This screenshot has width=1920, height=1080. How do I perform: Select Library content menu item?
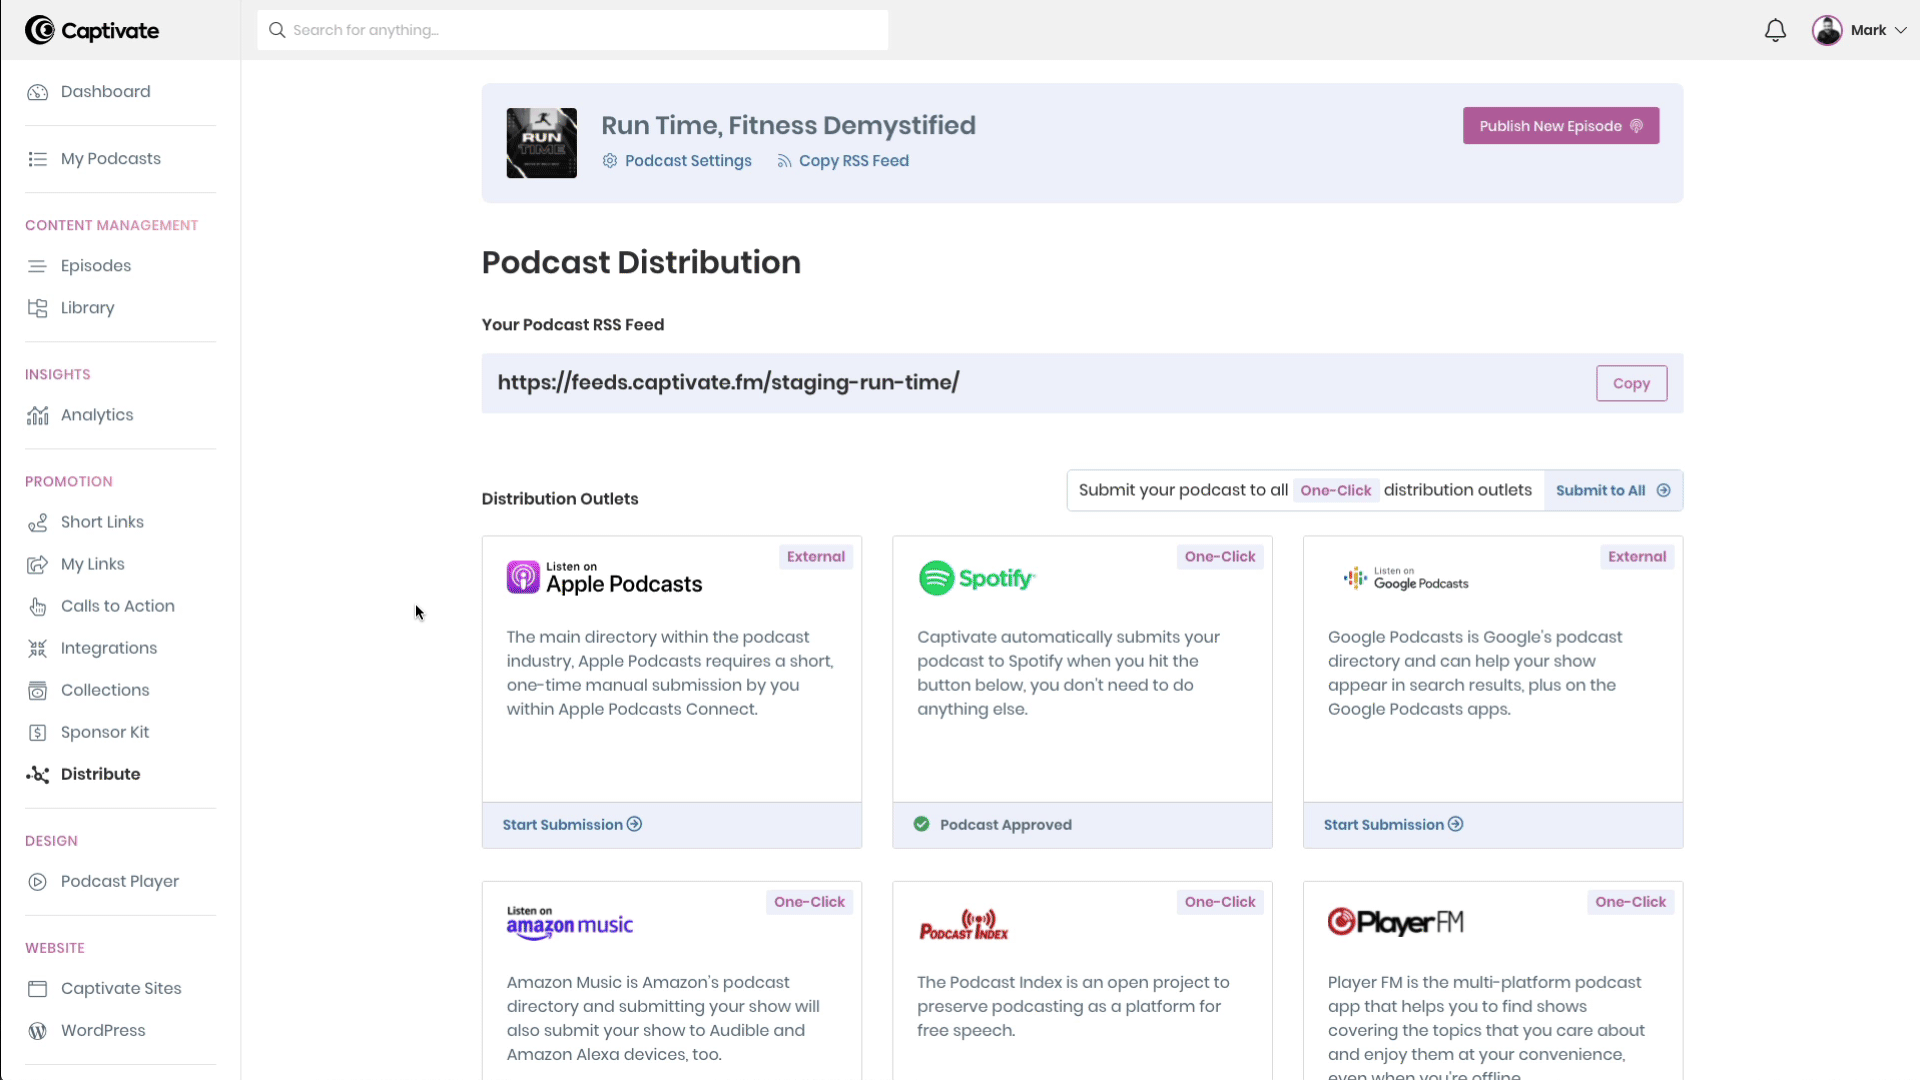88,307
